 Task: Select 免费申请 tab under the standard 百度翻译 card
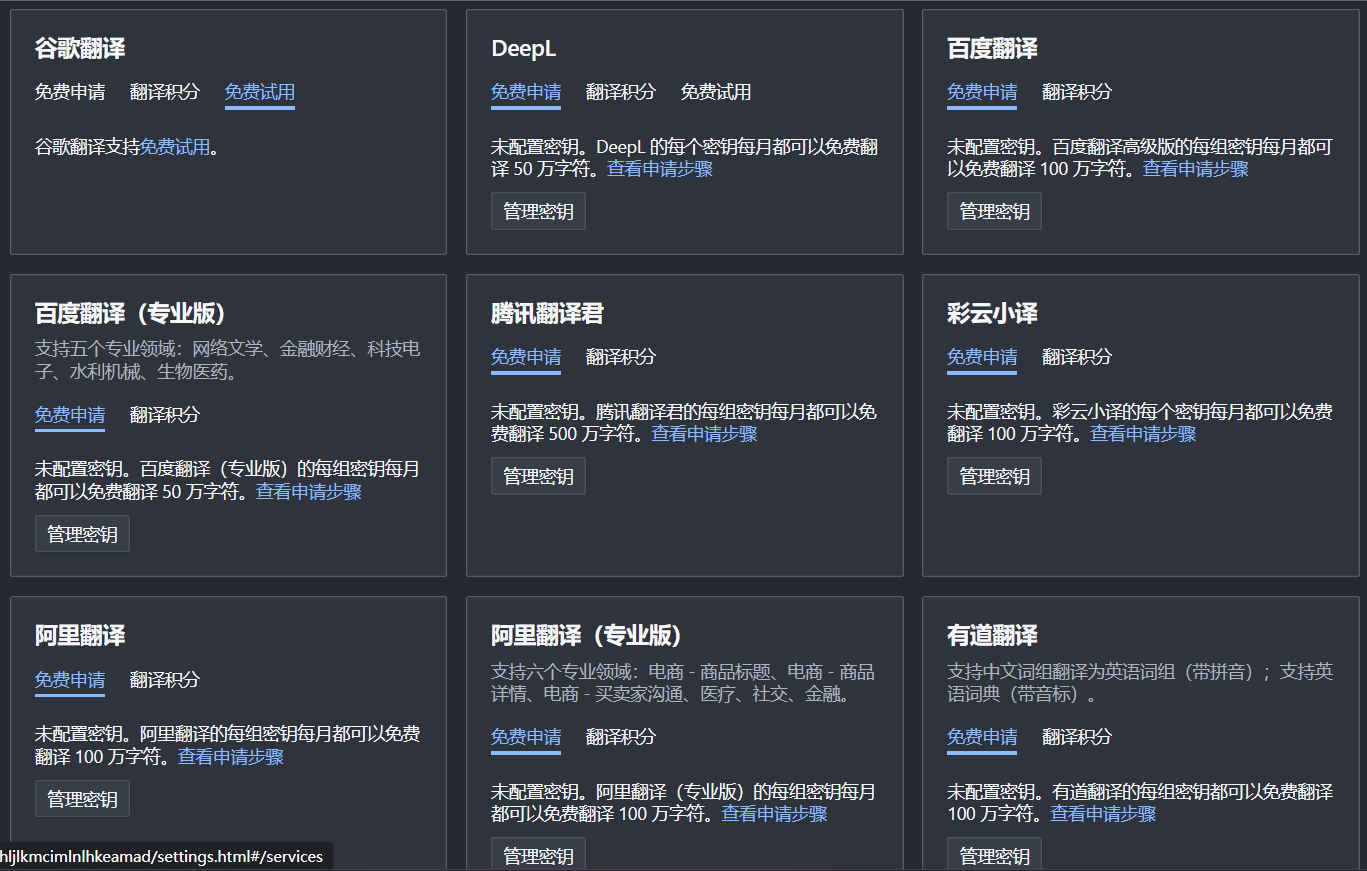coord(982,92)
